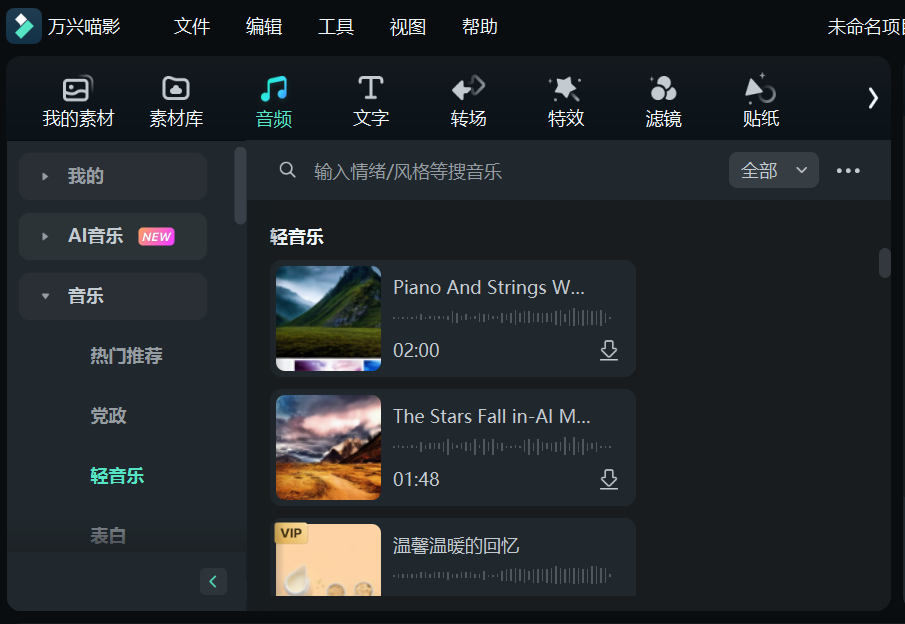Viewport: 905px width, 624px height.
Task: Click the search magnifier icon
Action: pyautogui.click(x=288, y=170)
